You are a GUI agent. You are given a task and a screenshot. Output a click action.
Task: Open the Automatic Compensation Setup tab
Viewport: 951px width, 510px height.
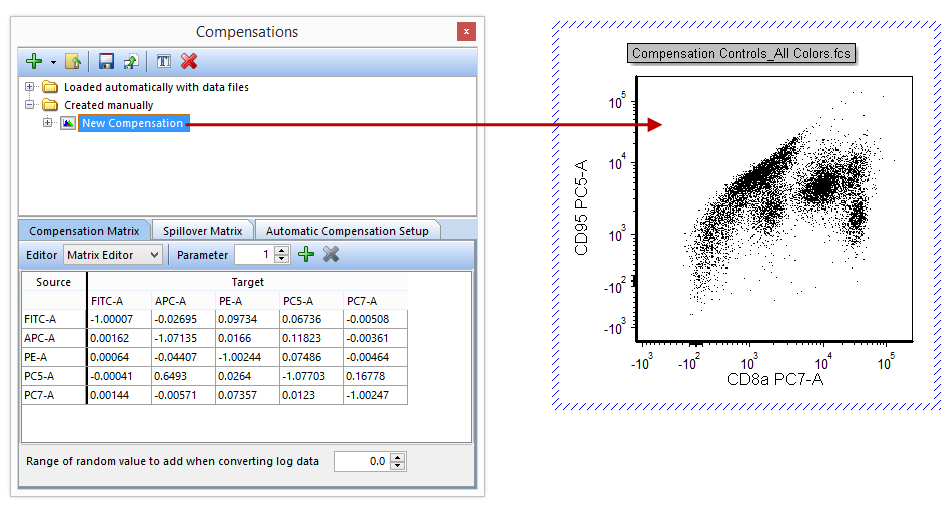click(346, 231)
